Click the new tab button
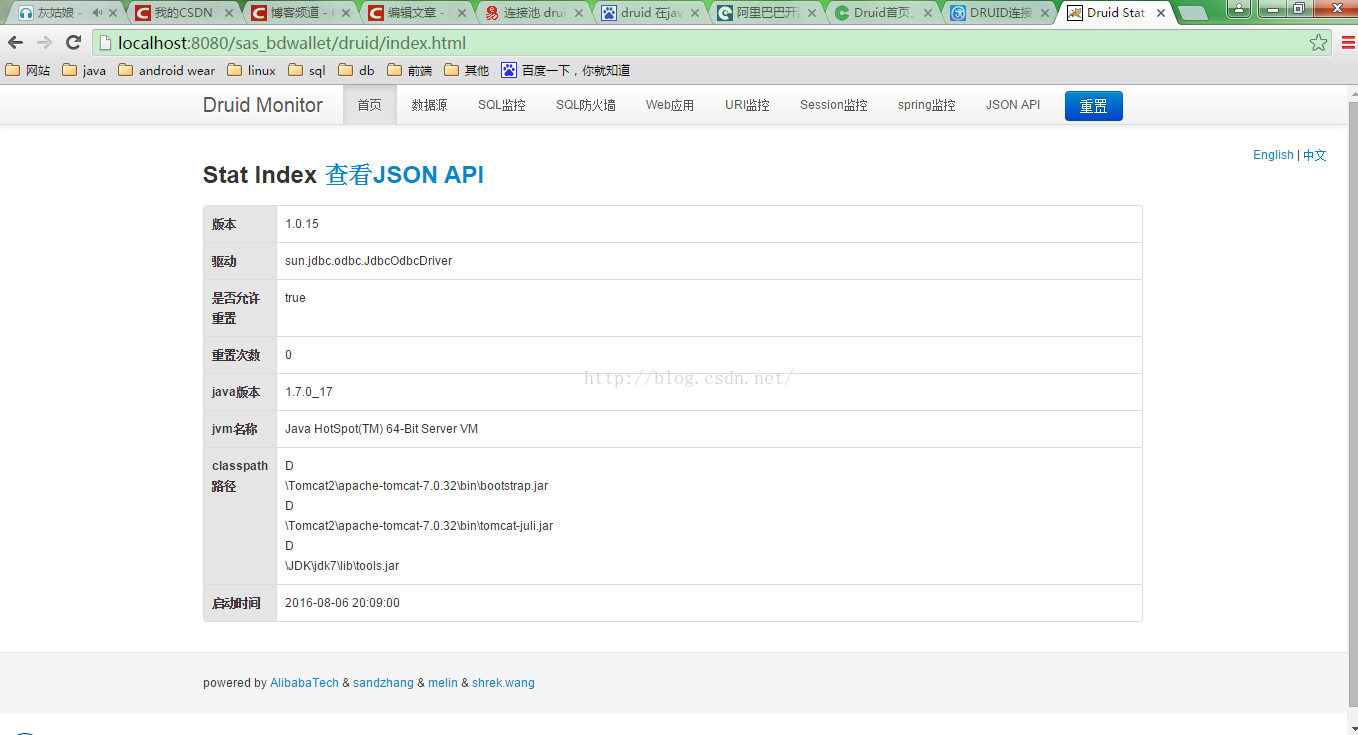The image size is (1358, 735). click(1192, 13)
